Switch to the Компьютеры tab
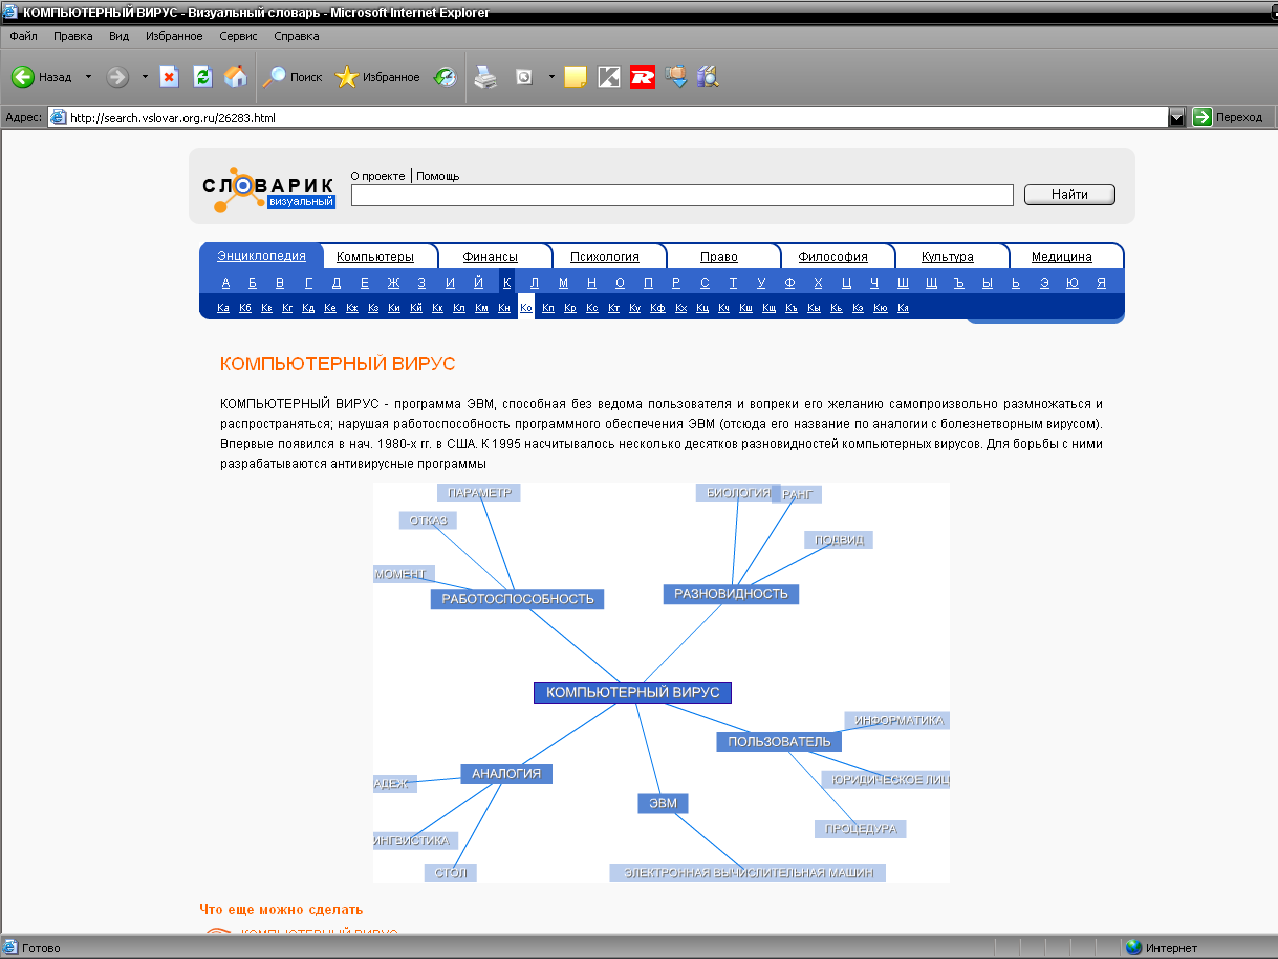Viewport: 1278px width, 959px height. point(375,257)
